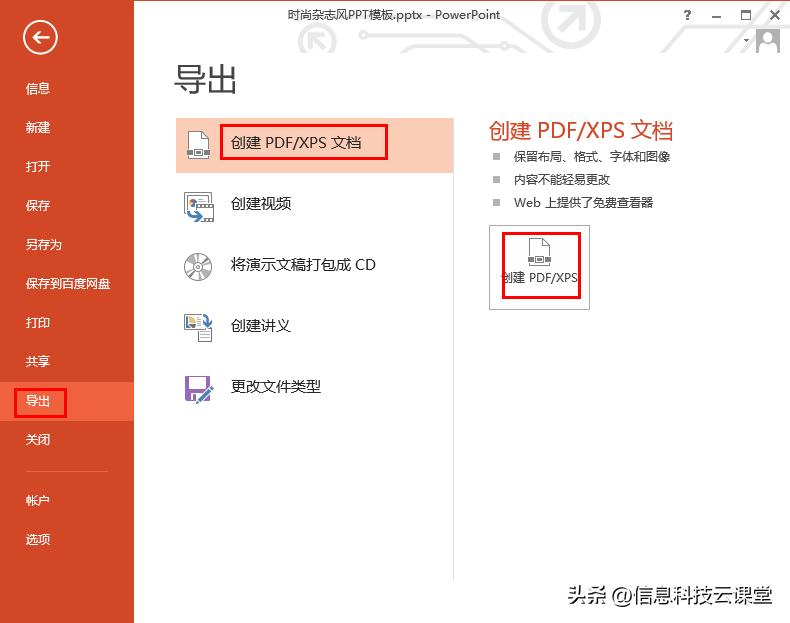
Task: Select 保存到百度网盘
Action: (68, 284)
